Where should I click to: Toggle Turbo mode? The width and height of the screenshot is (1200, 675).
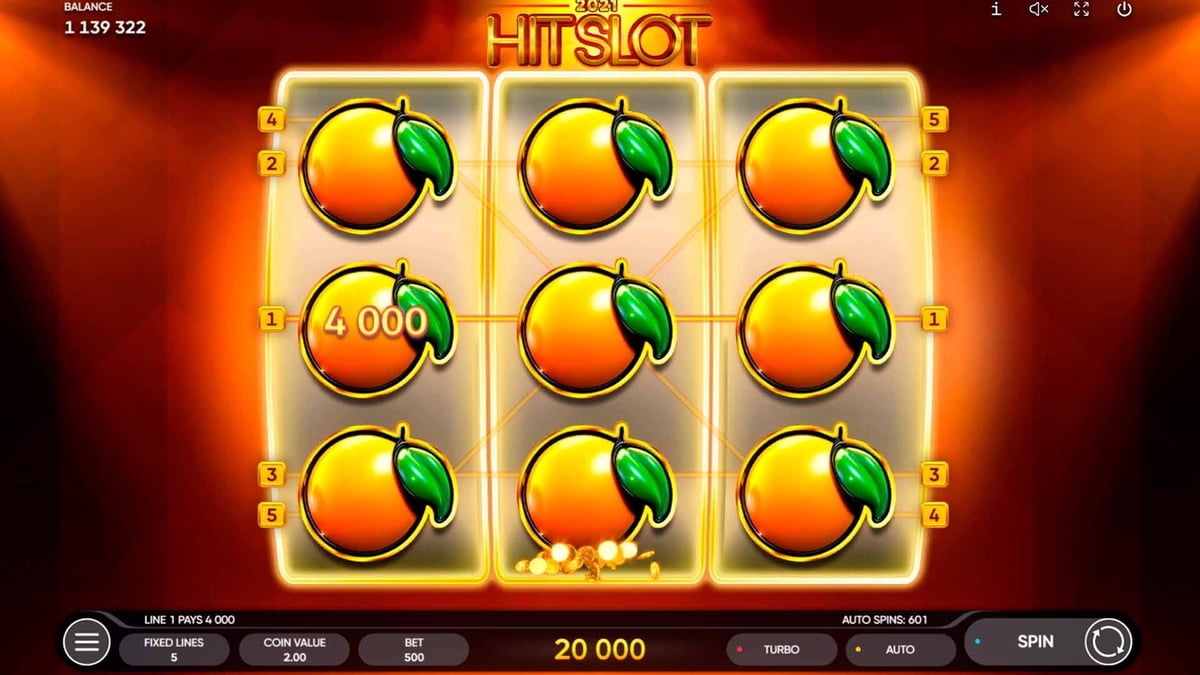pos(781,649)
